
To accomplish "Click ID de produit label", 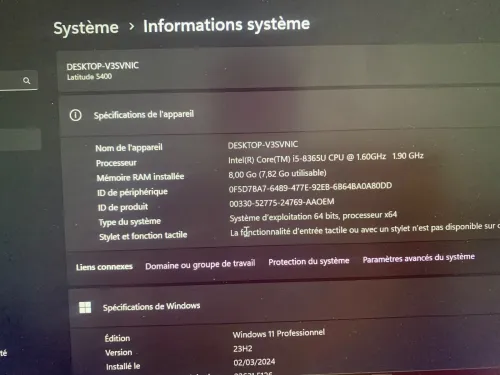I will tap(123, 207).
